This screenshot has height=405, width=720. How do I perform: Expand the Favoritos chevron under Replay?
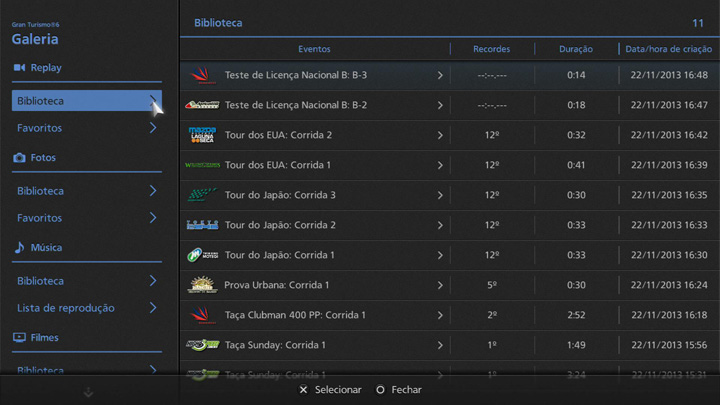click(152, 128)
